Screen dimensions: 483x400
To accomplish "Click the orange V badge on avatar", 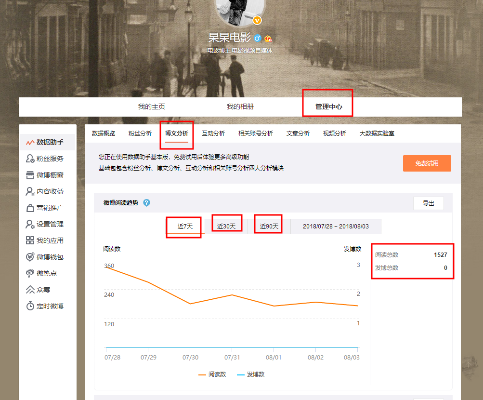I will coord(257,20).
